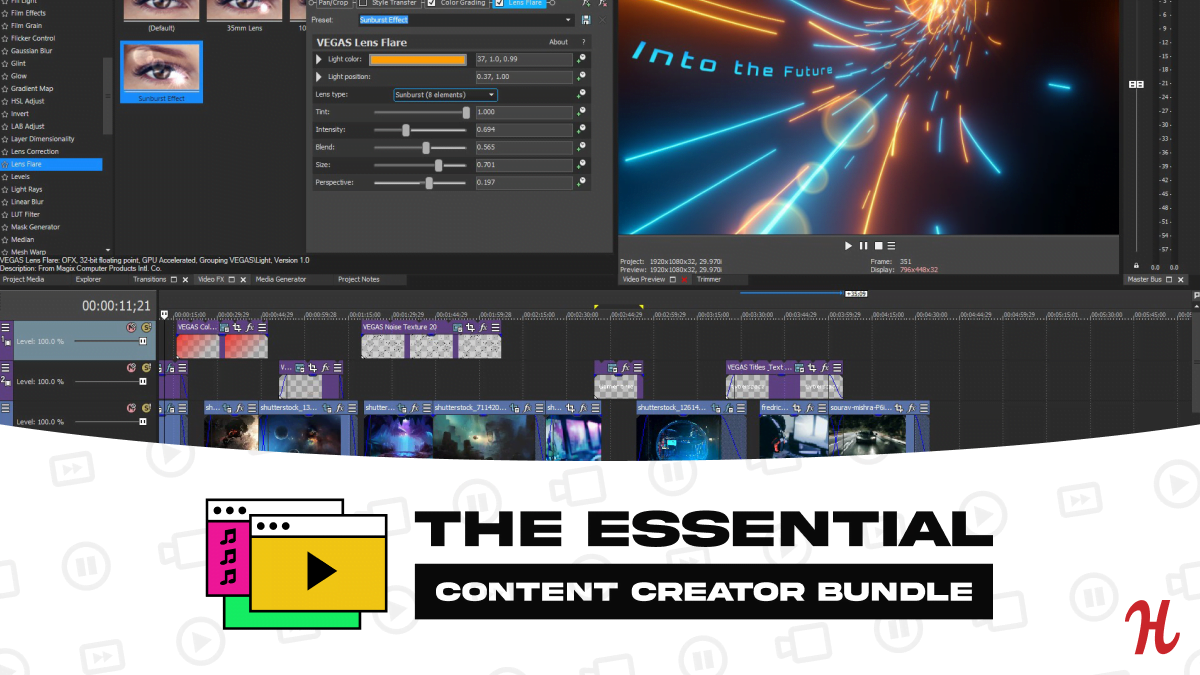Image resolution: width=1200 pixels, height=675 pixels.
Task: Open the Explorer tab
Action: tap(88, 280)
